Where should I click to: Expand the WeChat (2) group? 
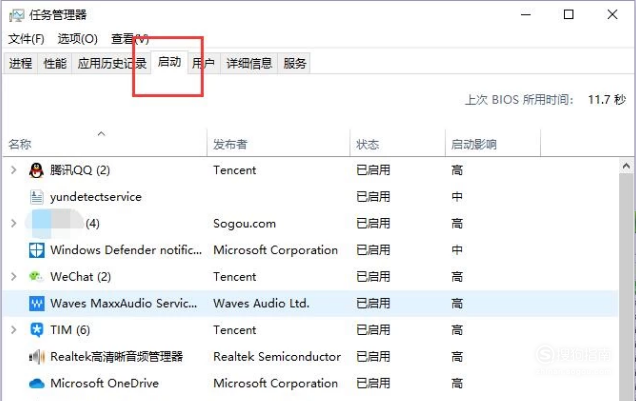point(14,277)
